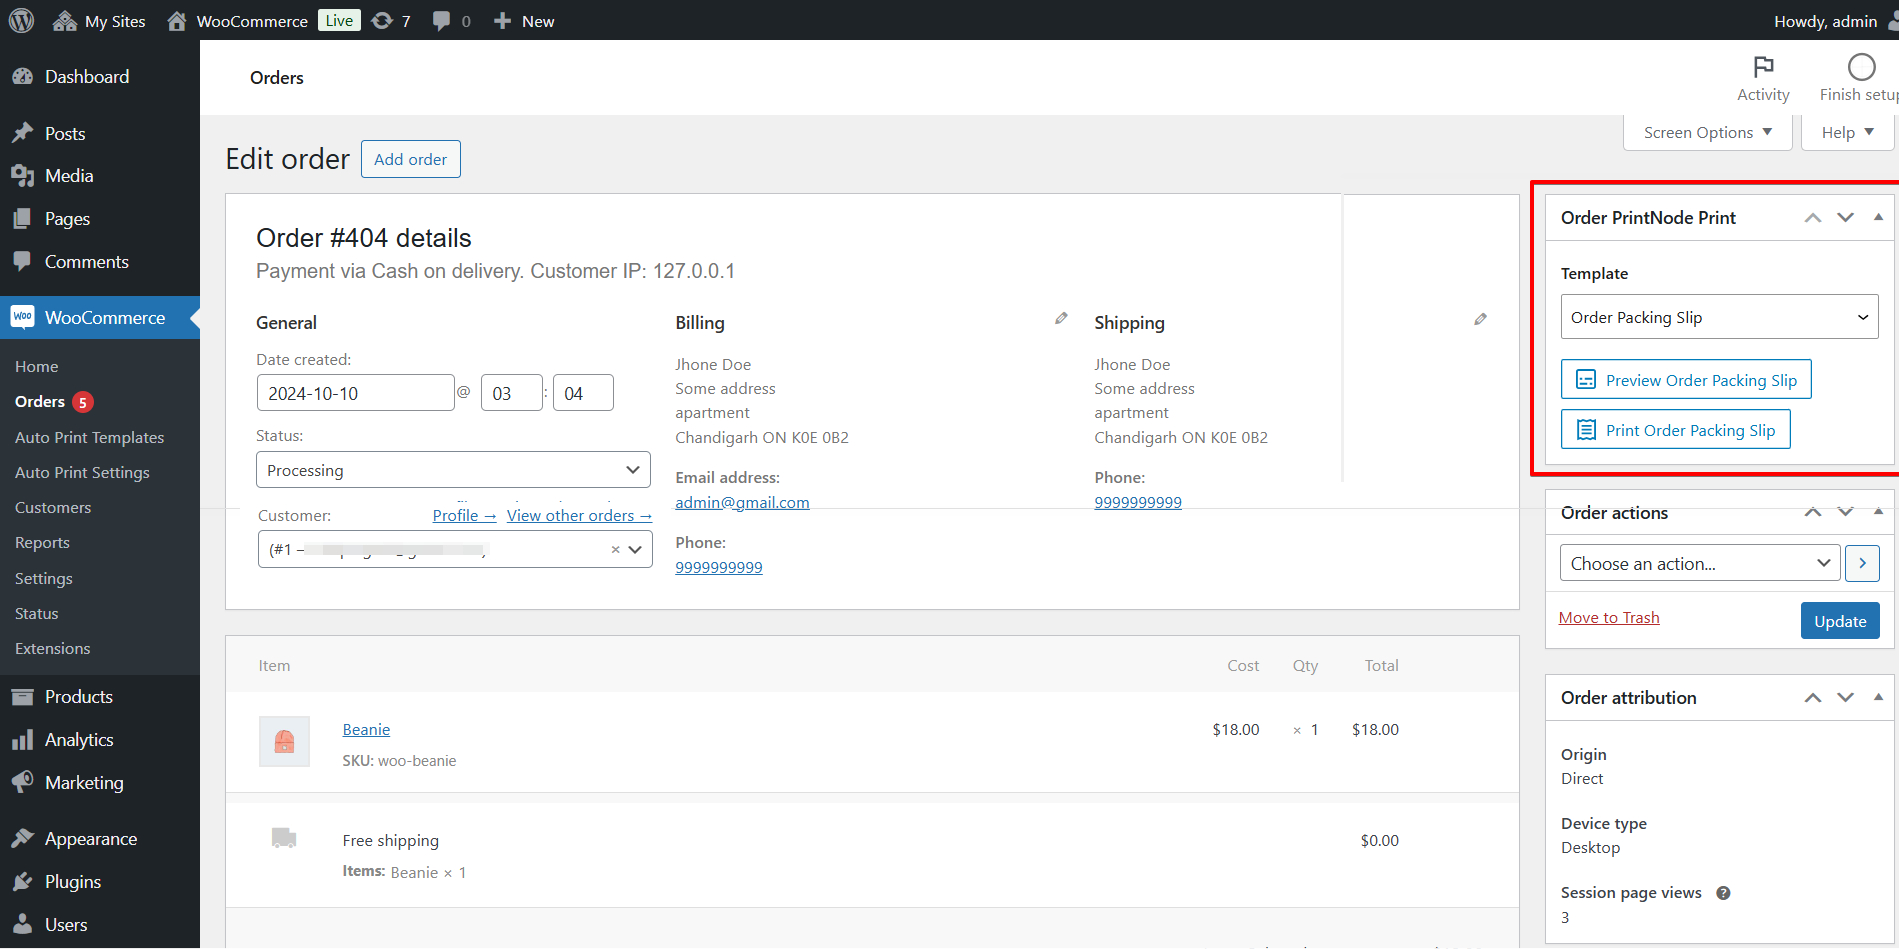Viewport: 1899px width, 949px height.
Task: Click the Date created input field
Action: [x=355, y=392]
